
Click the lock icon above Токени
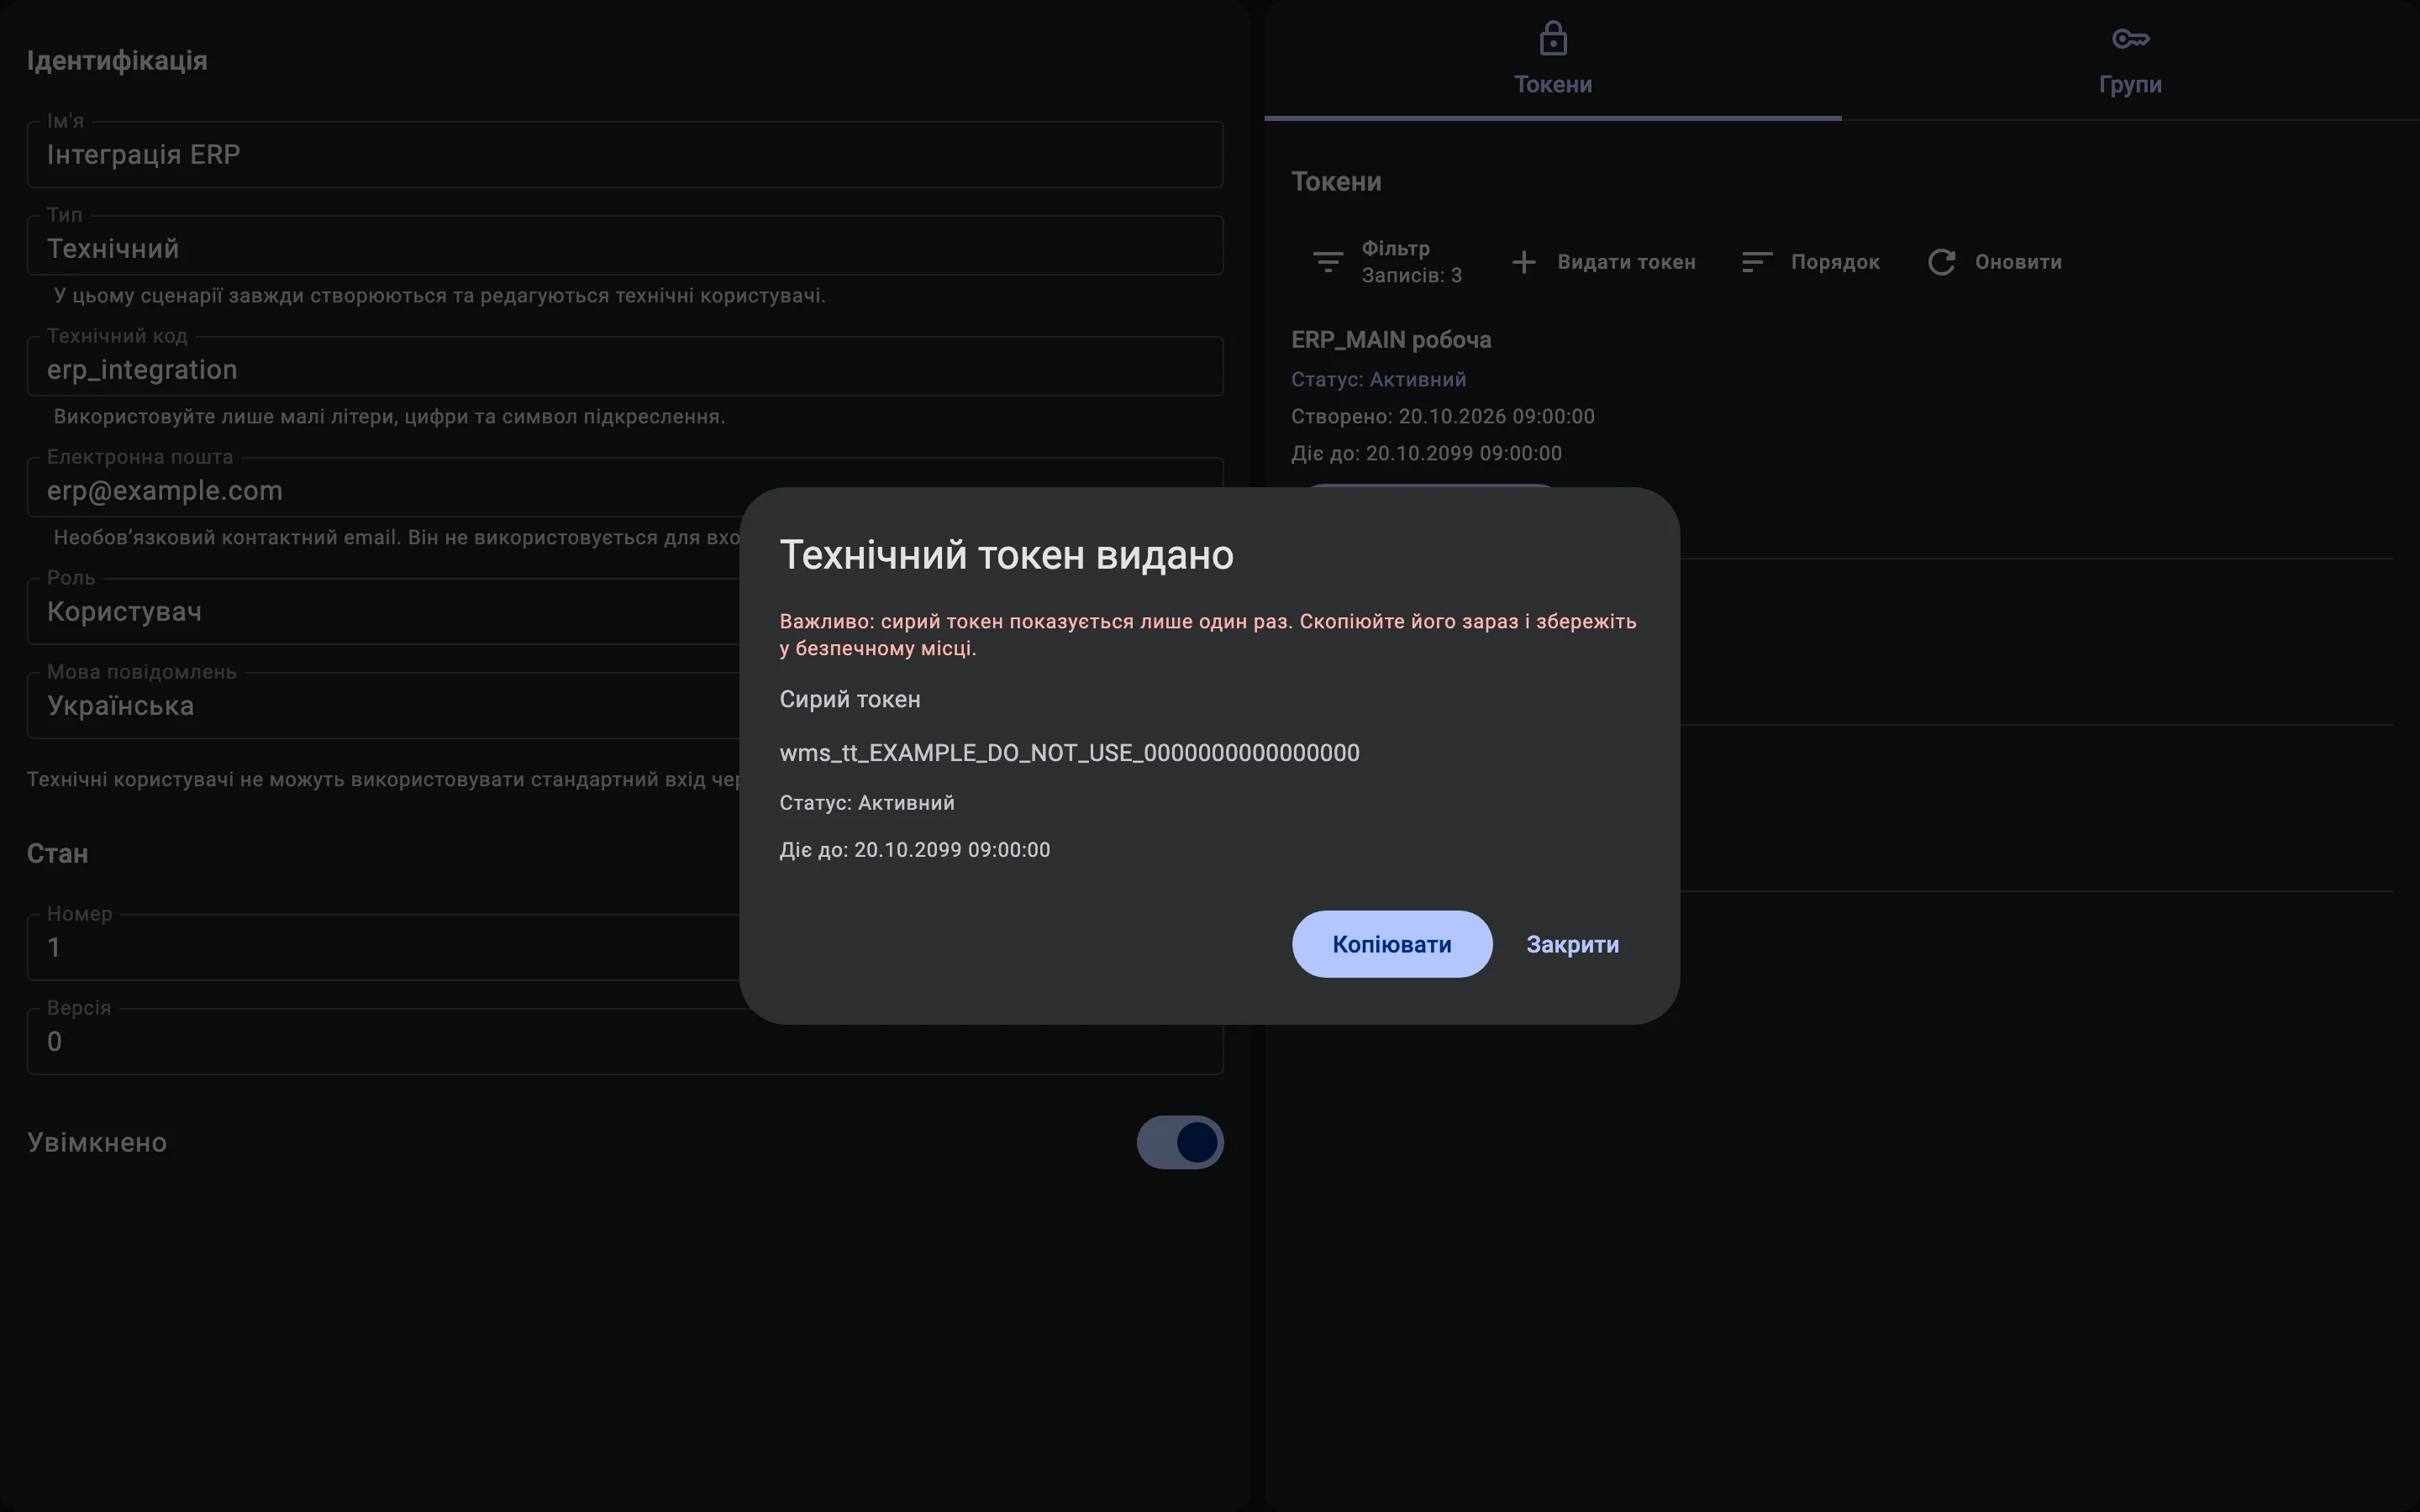[x=1553, y=38]
